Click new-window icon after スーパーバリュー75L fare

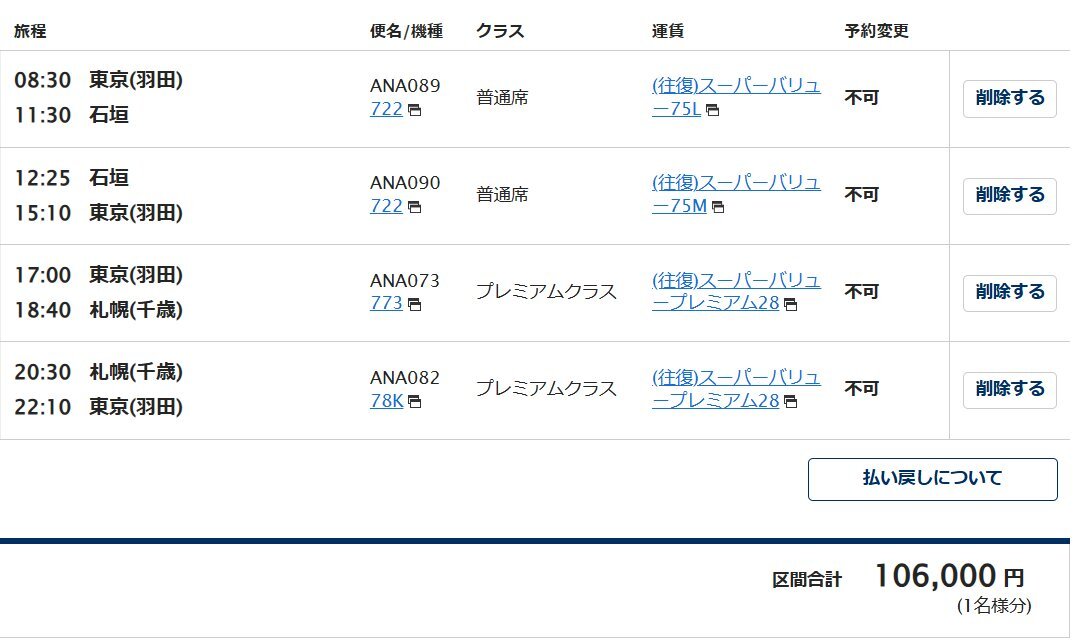point(713,110)
